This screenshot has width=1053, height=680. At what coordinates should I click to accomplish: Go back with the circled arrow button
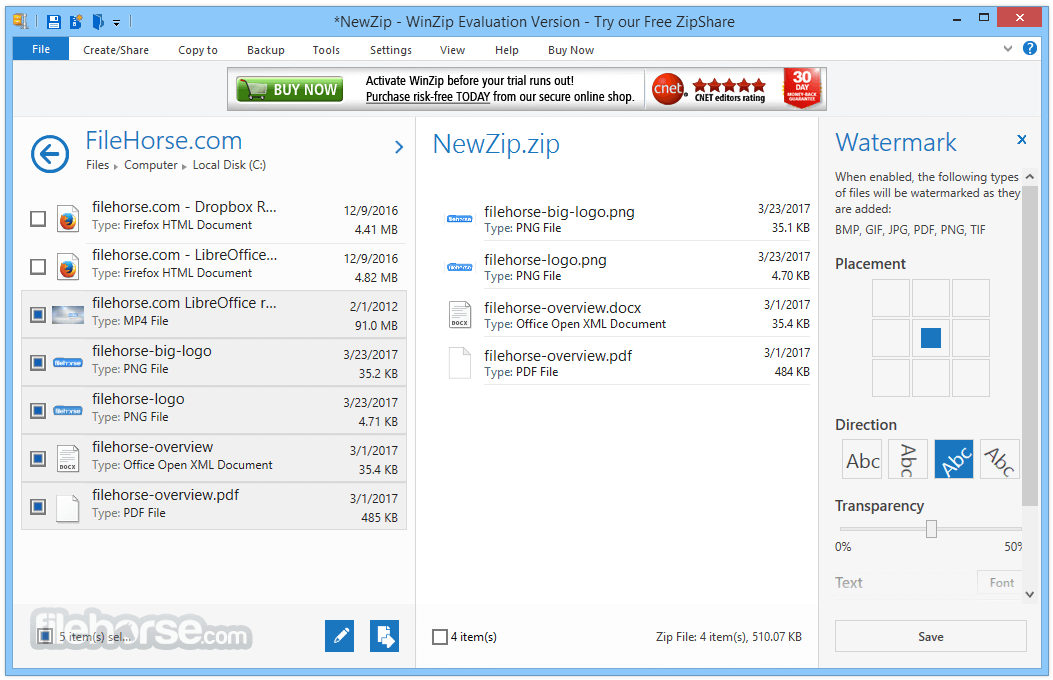(x=50, y=154)
